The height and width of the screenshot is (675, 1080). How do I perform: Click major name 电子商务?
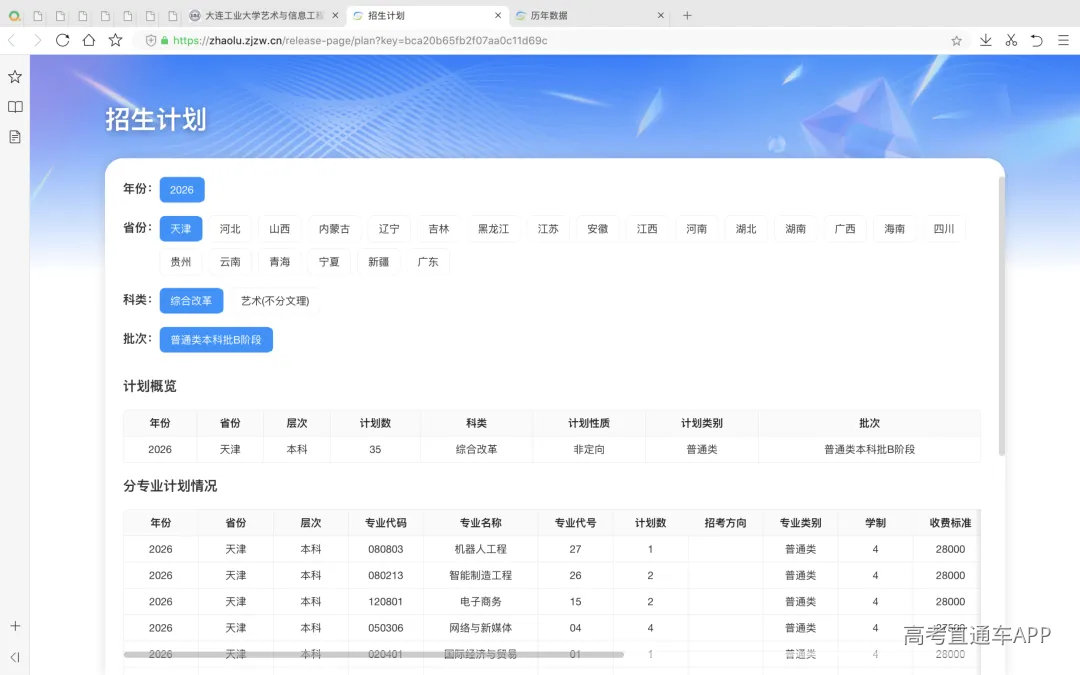pos(481,601)
